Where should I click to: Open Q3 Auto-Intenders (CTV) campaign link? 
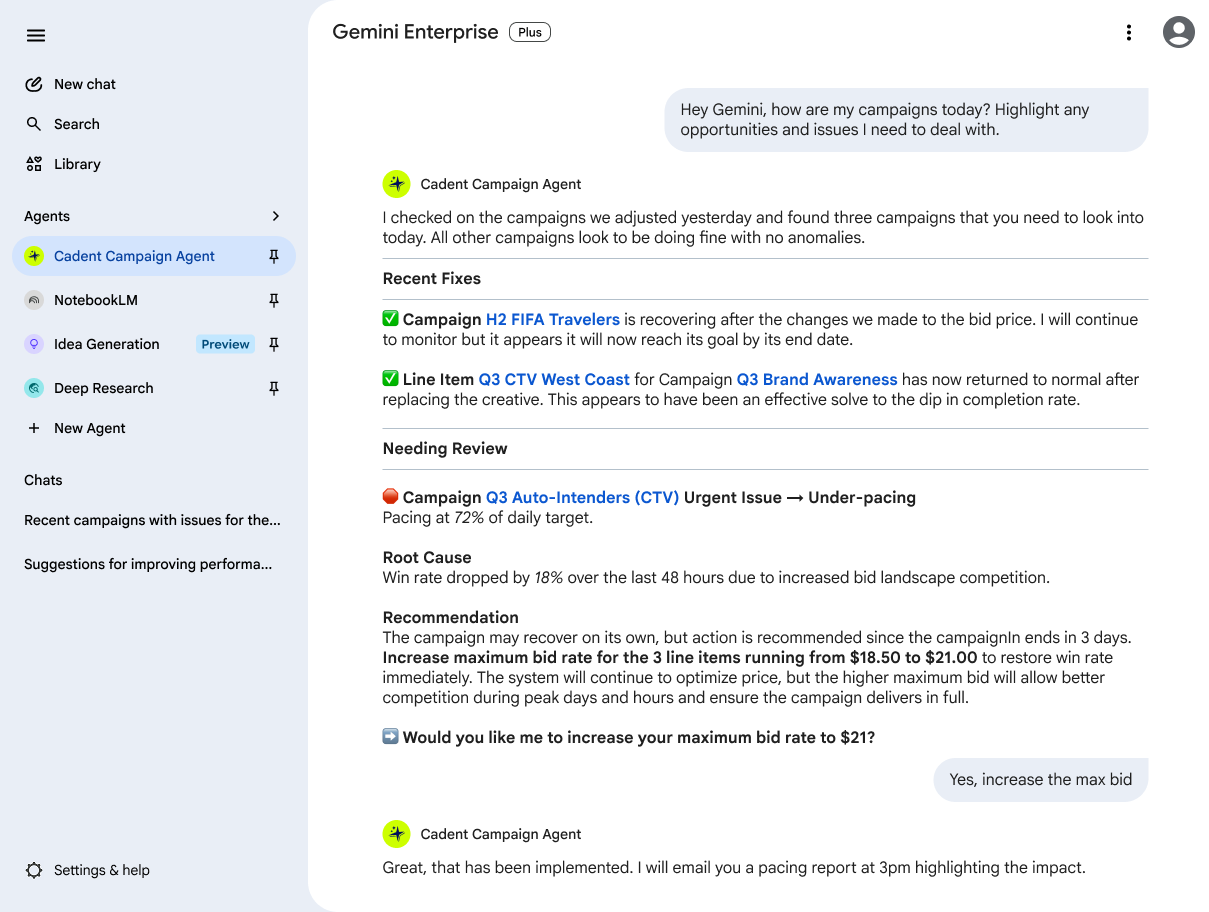[582, 498]
